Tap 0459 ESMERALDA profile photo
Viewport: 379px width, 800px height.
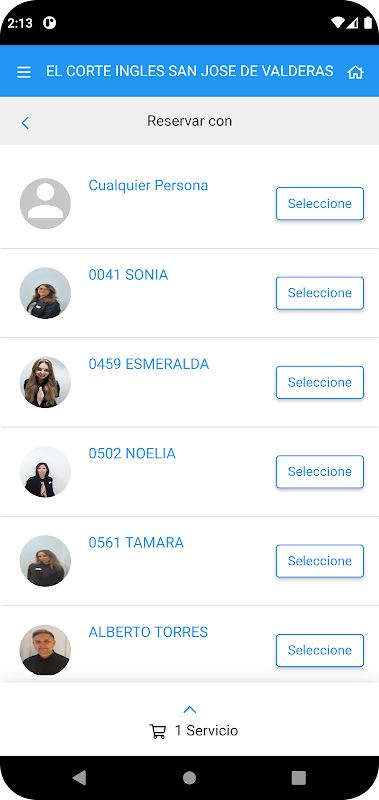click(x=45, y=382)
